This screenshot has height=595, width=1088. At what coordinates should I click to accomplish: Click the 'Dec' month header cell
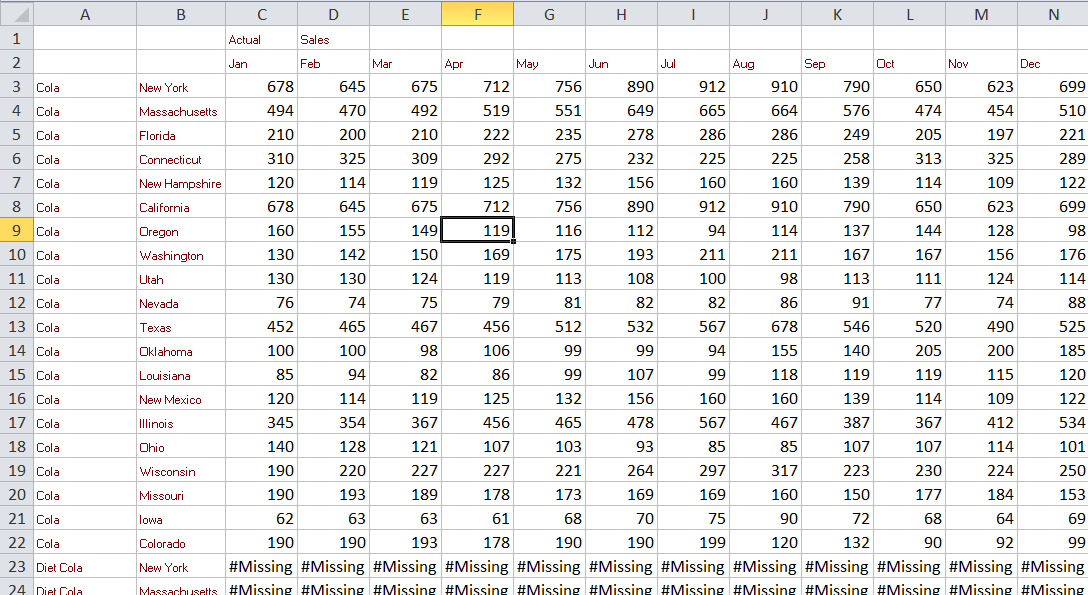click(1053, 62)
